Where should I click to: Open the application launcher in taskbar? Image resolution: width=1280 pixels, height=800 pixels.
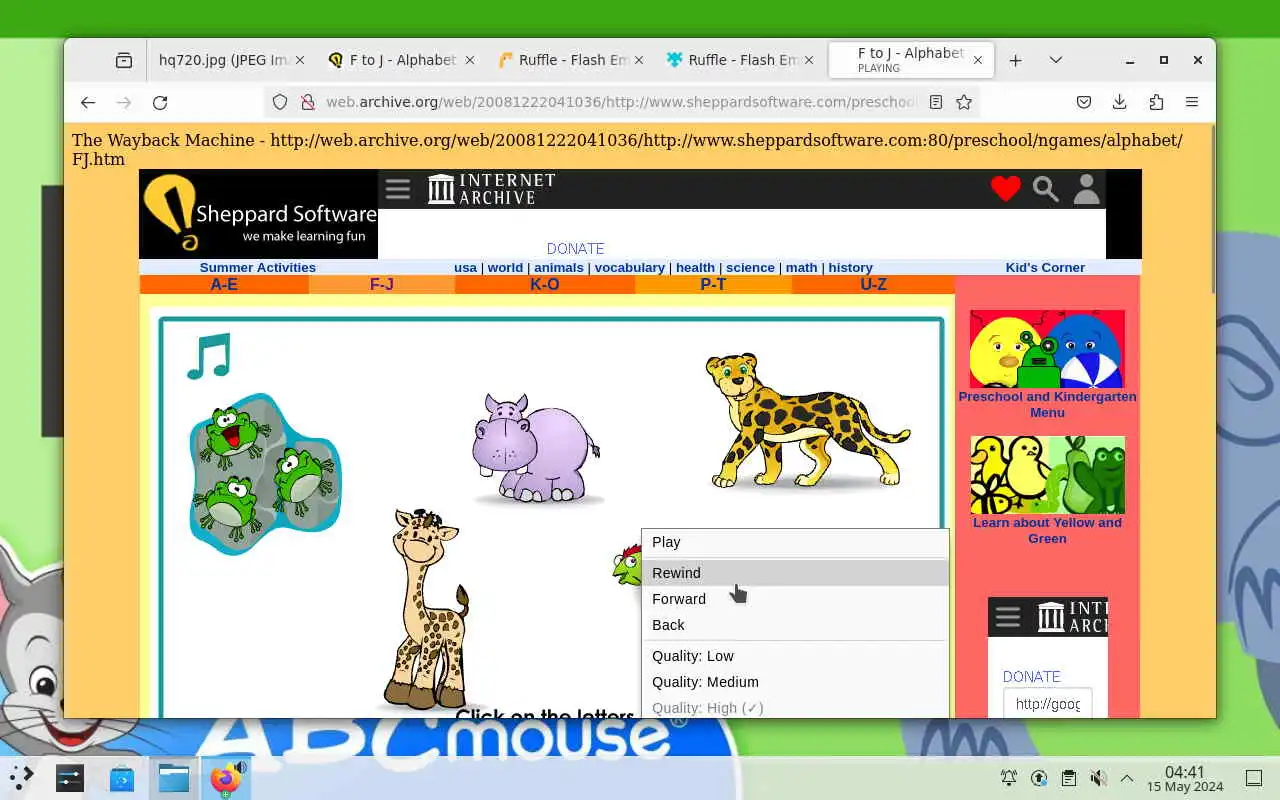point(21,777)
